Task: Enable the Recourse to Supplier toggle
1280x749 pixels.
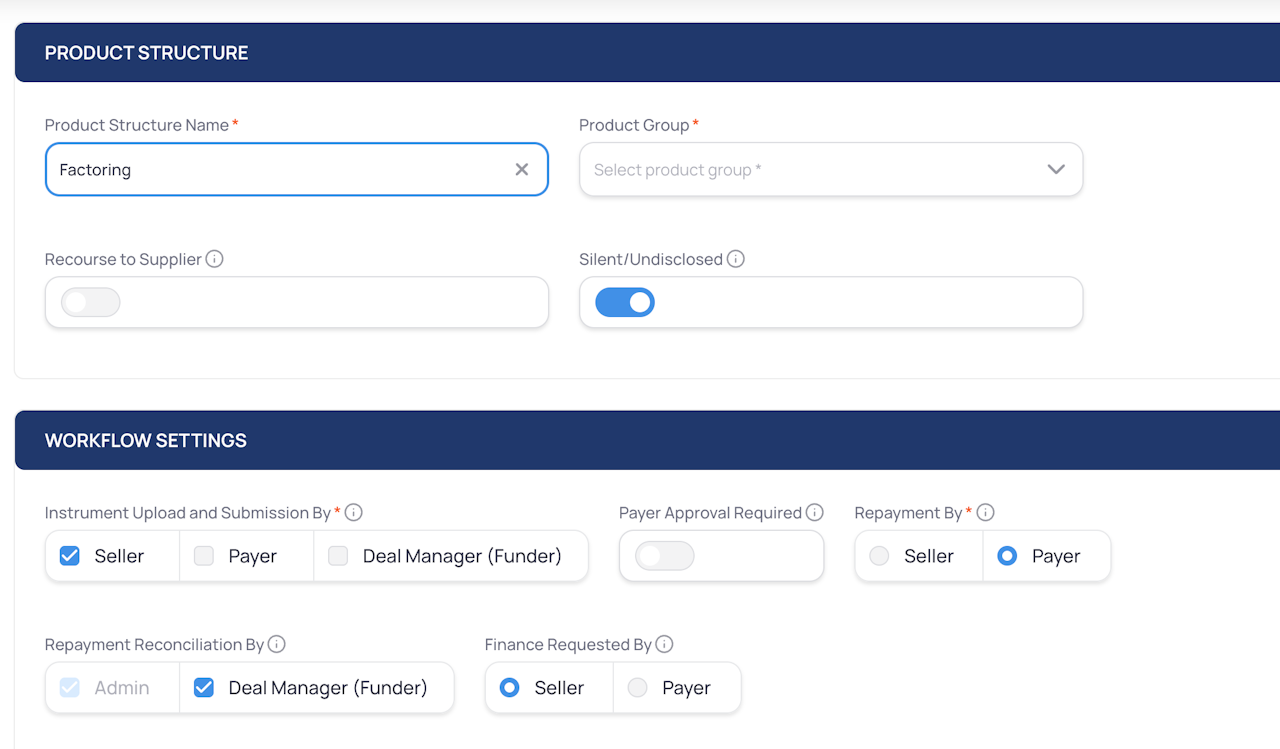Action: pos(91,303)
